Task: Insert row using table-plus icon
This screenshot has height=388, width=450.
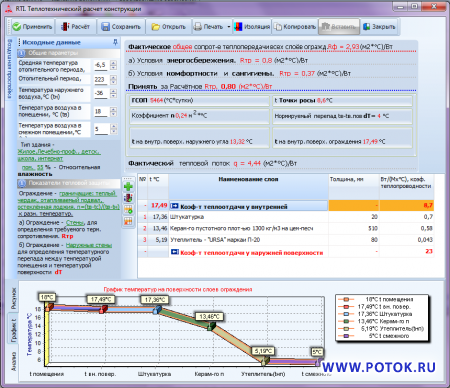Action: (128, 209)
